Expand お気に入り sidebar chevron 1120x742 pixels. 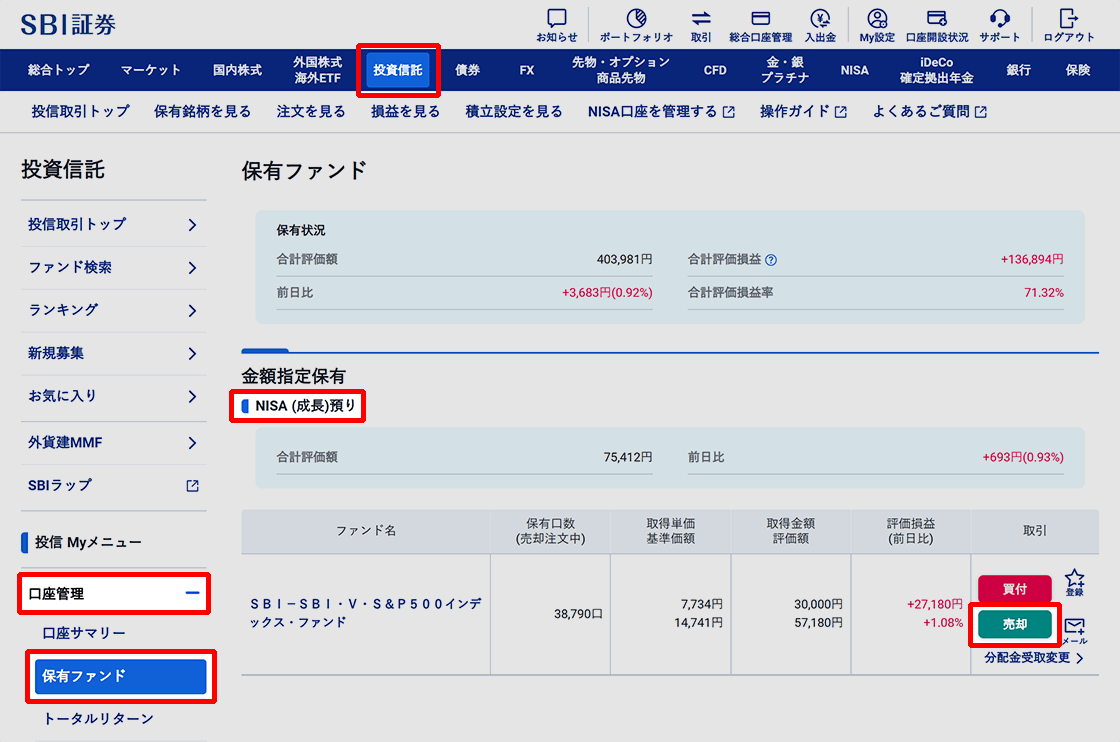192,396
